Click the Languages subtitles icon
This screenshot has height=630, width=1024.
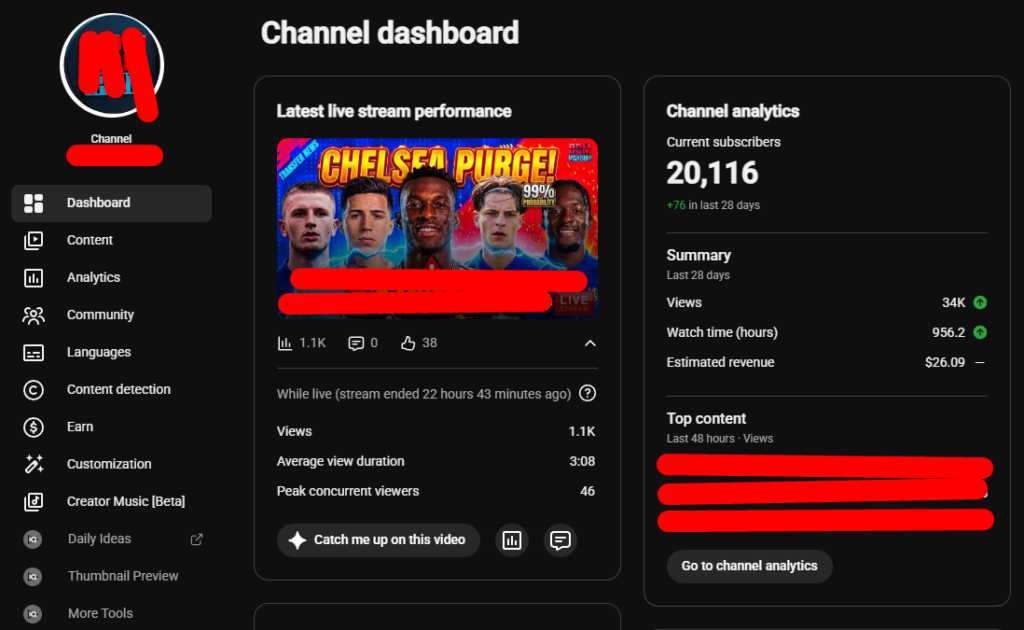pyautogui.click(x=33, y=353)
